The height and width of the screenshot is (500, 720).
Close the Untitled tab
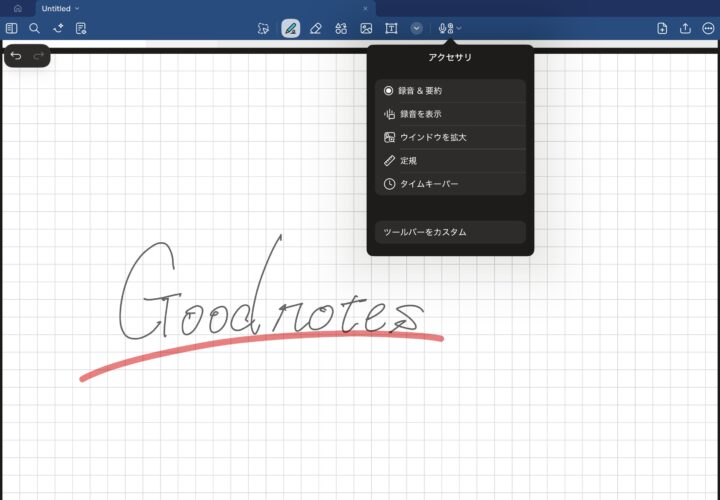[366, 8]
